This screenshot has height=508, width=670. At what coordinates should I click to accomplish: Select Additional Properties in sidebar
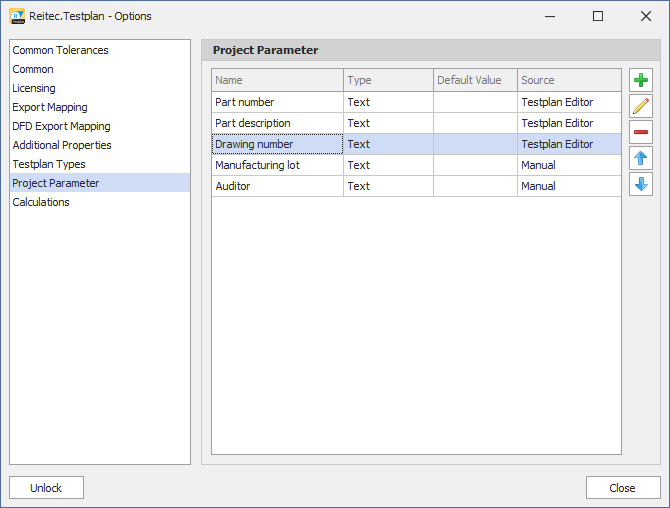tap(62, 145)
